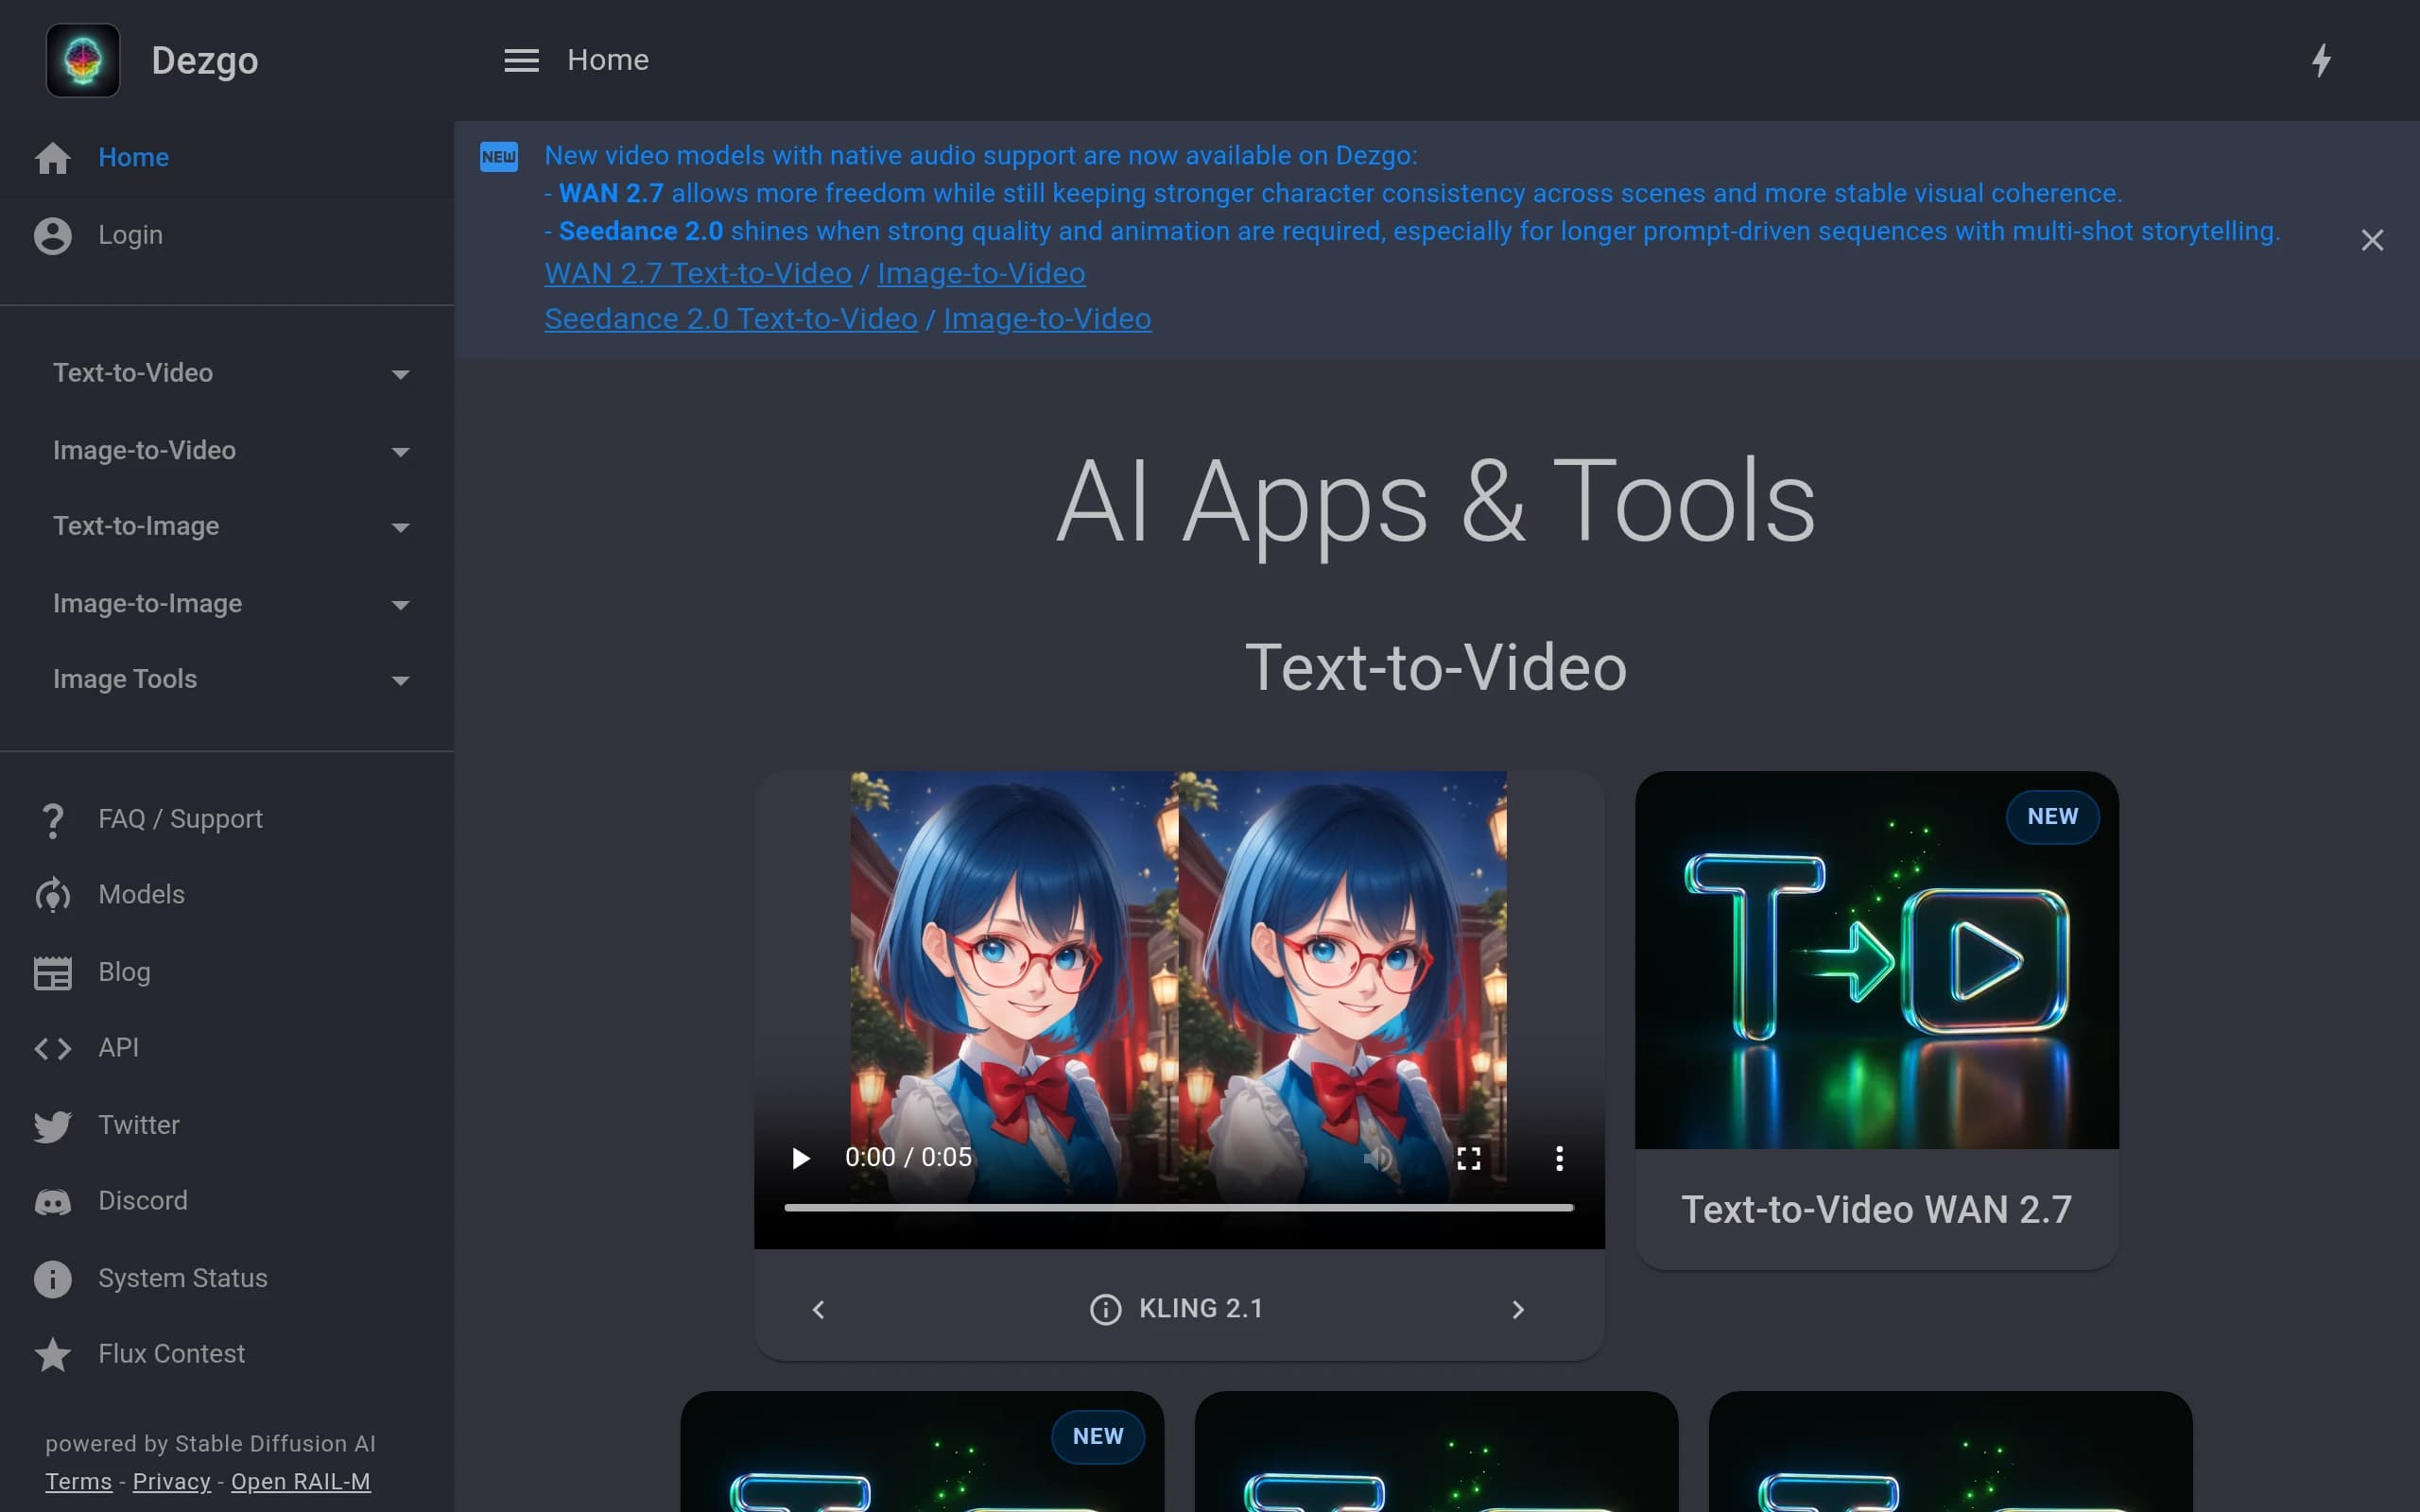2420x1512 pixels.
Task: Click the lightning bolt icon in header
Action: pos(2321,60)
